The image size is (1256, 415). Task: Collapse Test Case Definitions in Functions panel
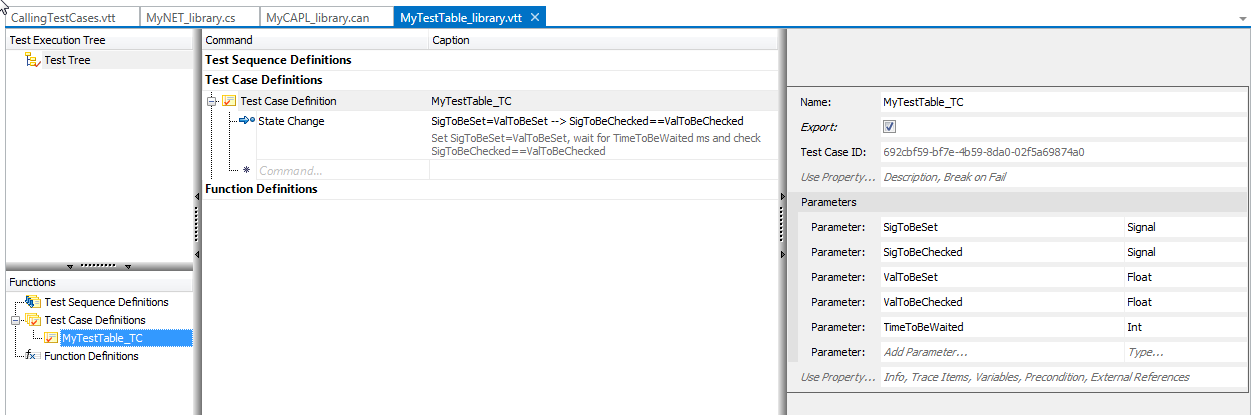tap(16, 320)
